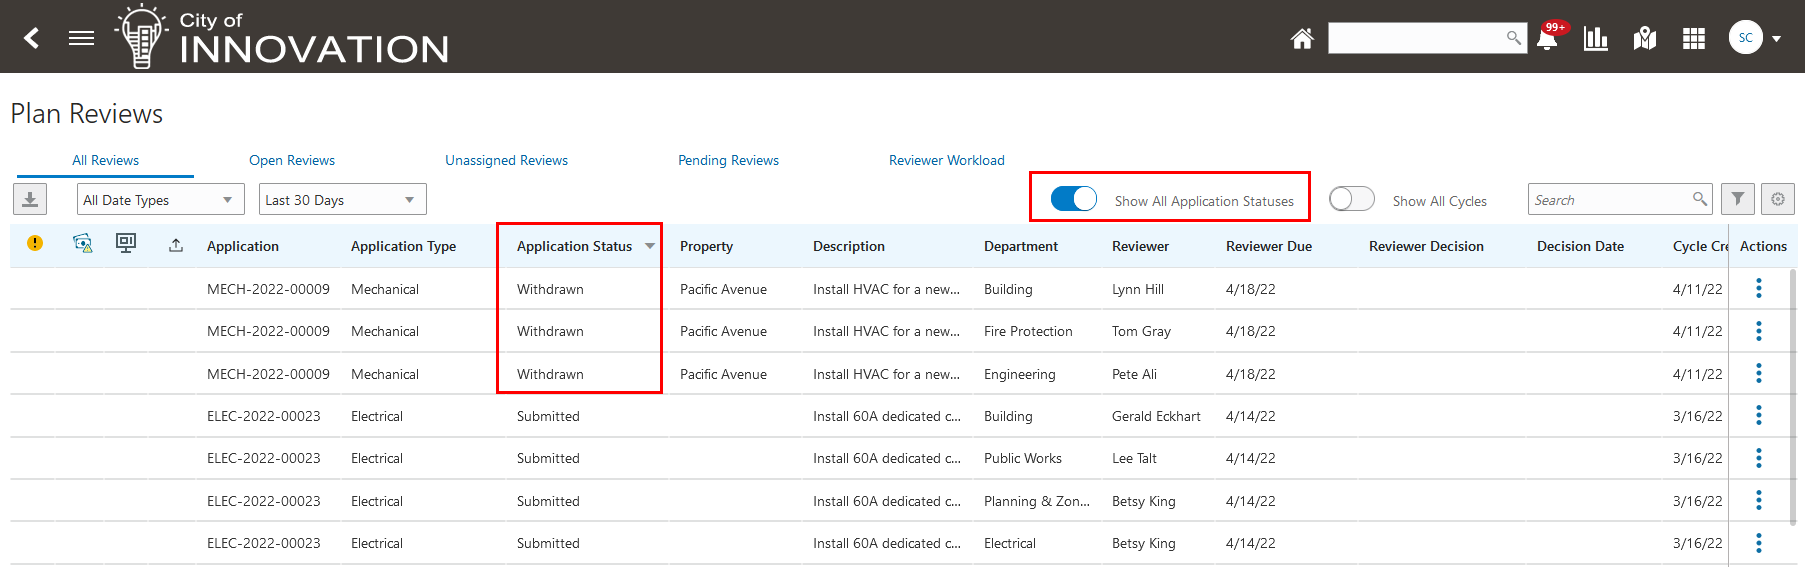Open the filter funnel icon

click(x=1738, y=199)
